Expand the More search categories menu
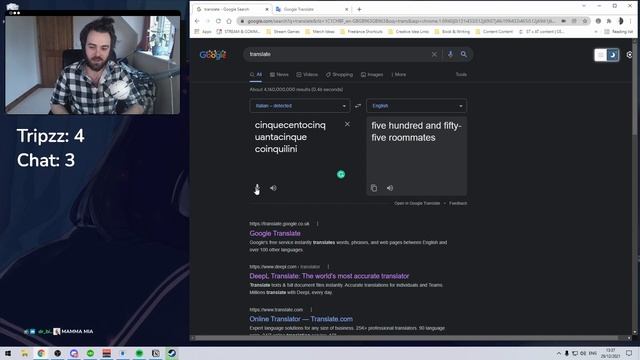Image resolution: width=640 pixels, height=360 pixels. click(399, 75)
